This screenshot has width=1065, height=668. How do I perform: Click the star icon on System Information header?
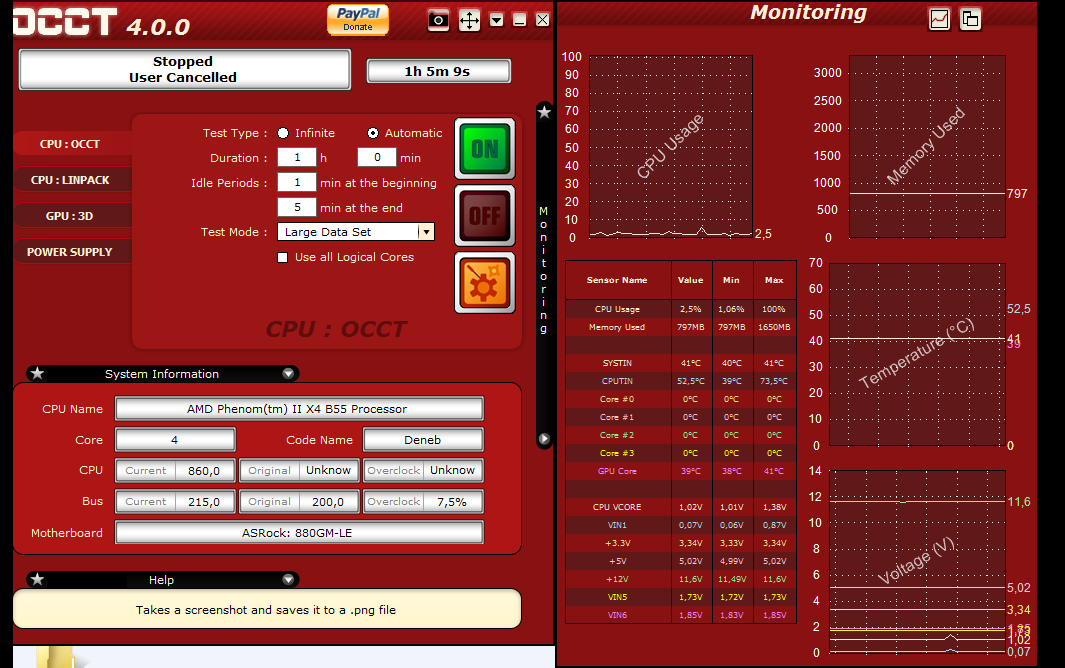[37, 373]
